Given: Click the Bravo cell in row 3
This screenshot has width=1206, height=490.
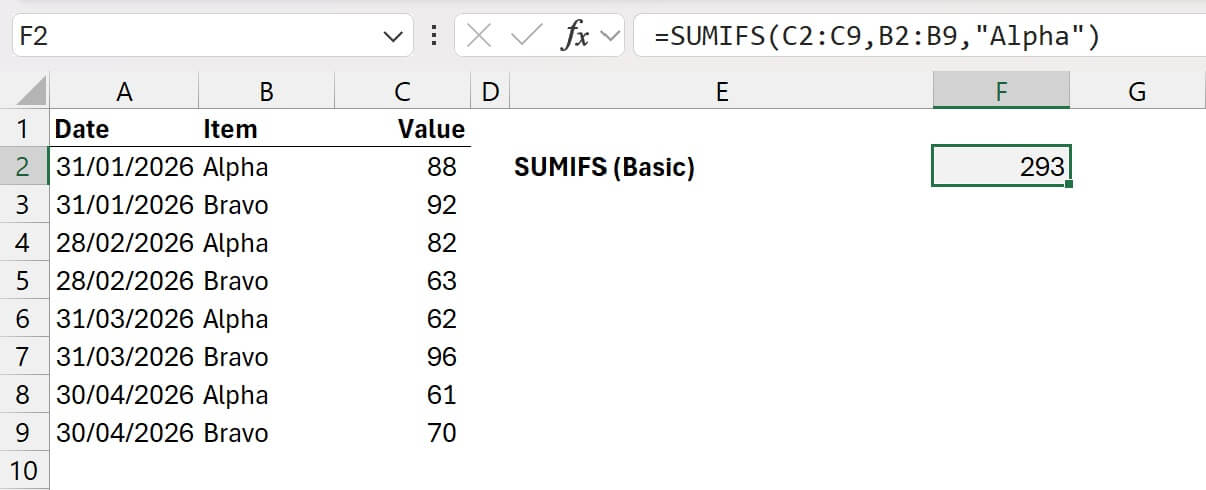Looking at the screenshot, I should click(266, 205).
